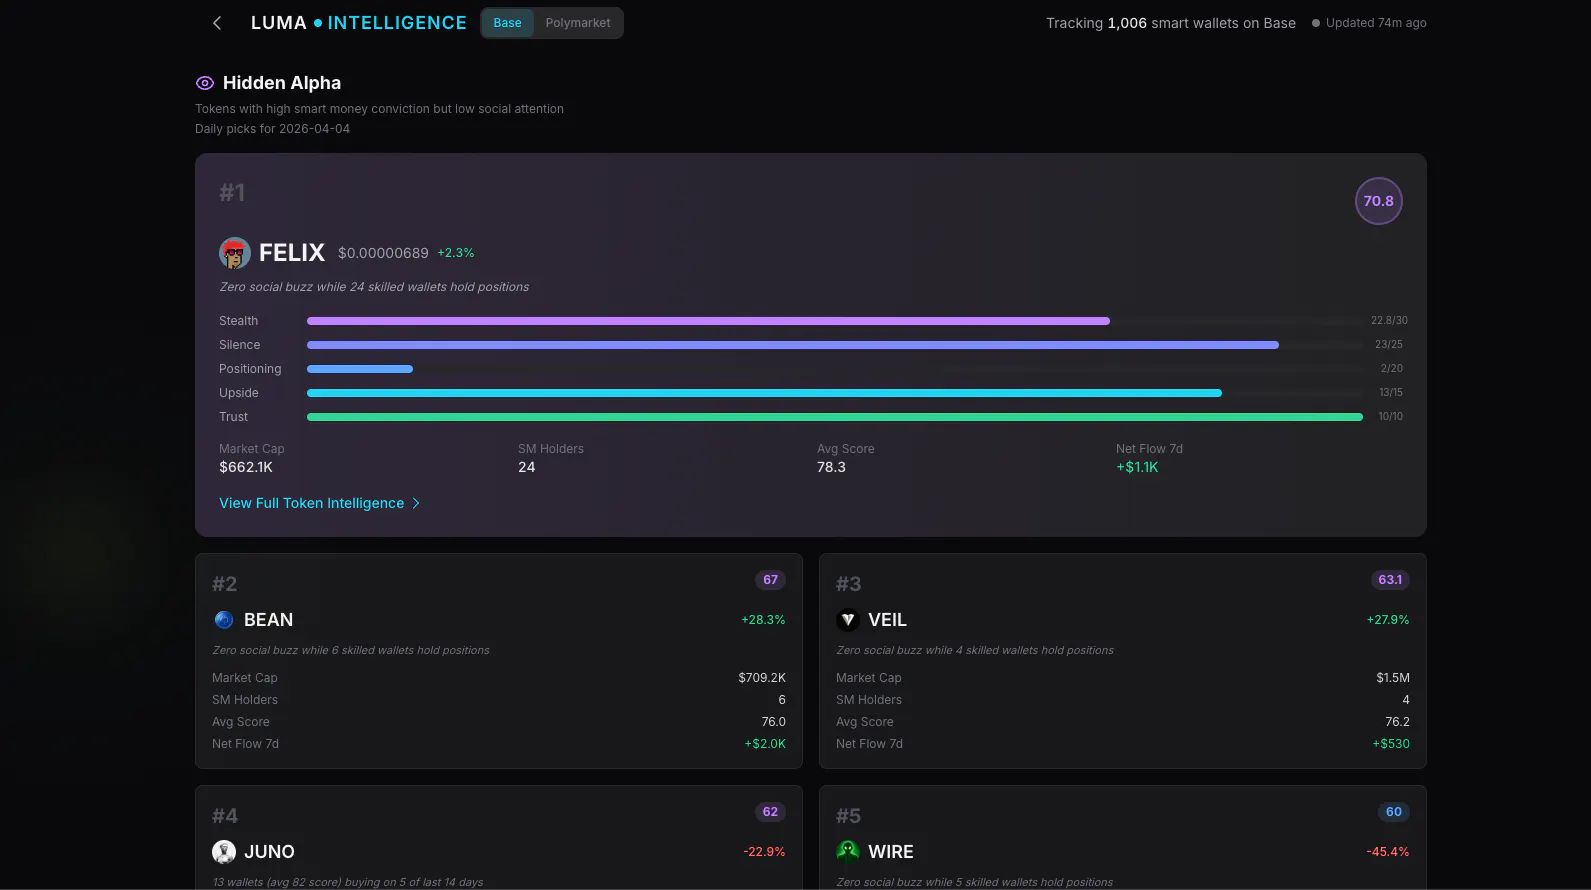Image resolution: width=1591 pixels, height=890 pixels.
Task: Click the 67 score badge on BEAN
Action: pos(770,580)
